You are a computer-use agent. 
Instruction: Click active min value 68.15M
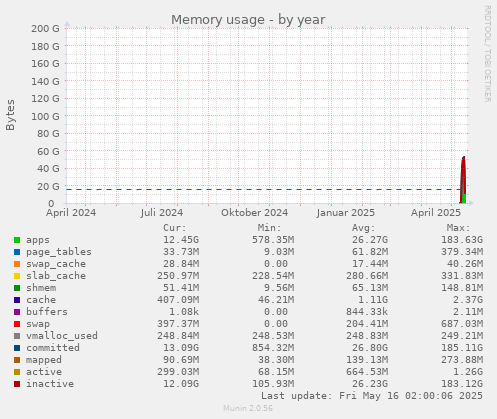(276, 372)
